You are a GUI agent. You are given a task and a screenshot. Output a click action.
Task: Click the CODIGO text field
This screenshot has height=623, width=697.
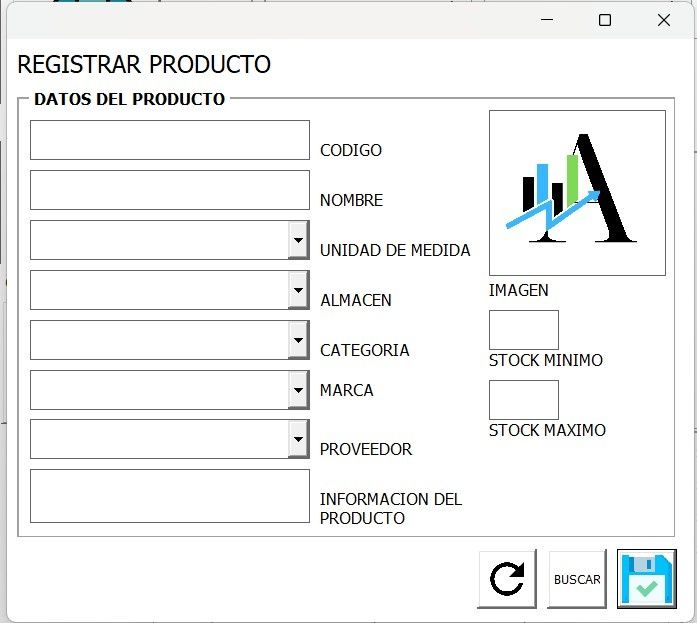pos(170,140)
